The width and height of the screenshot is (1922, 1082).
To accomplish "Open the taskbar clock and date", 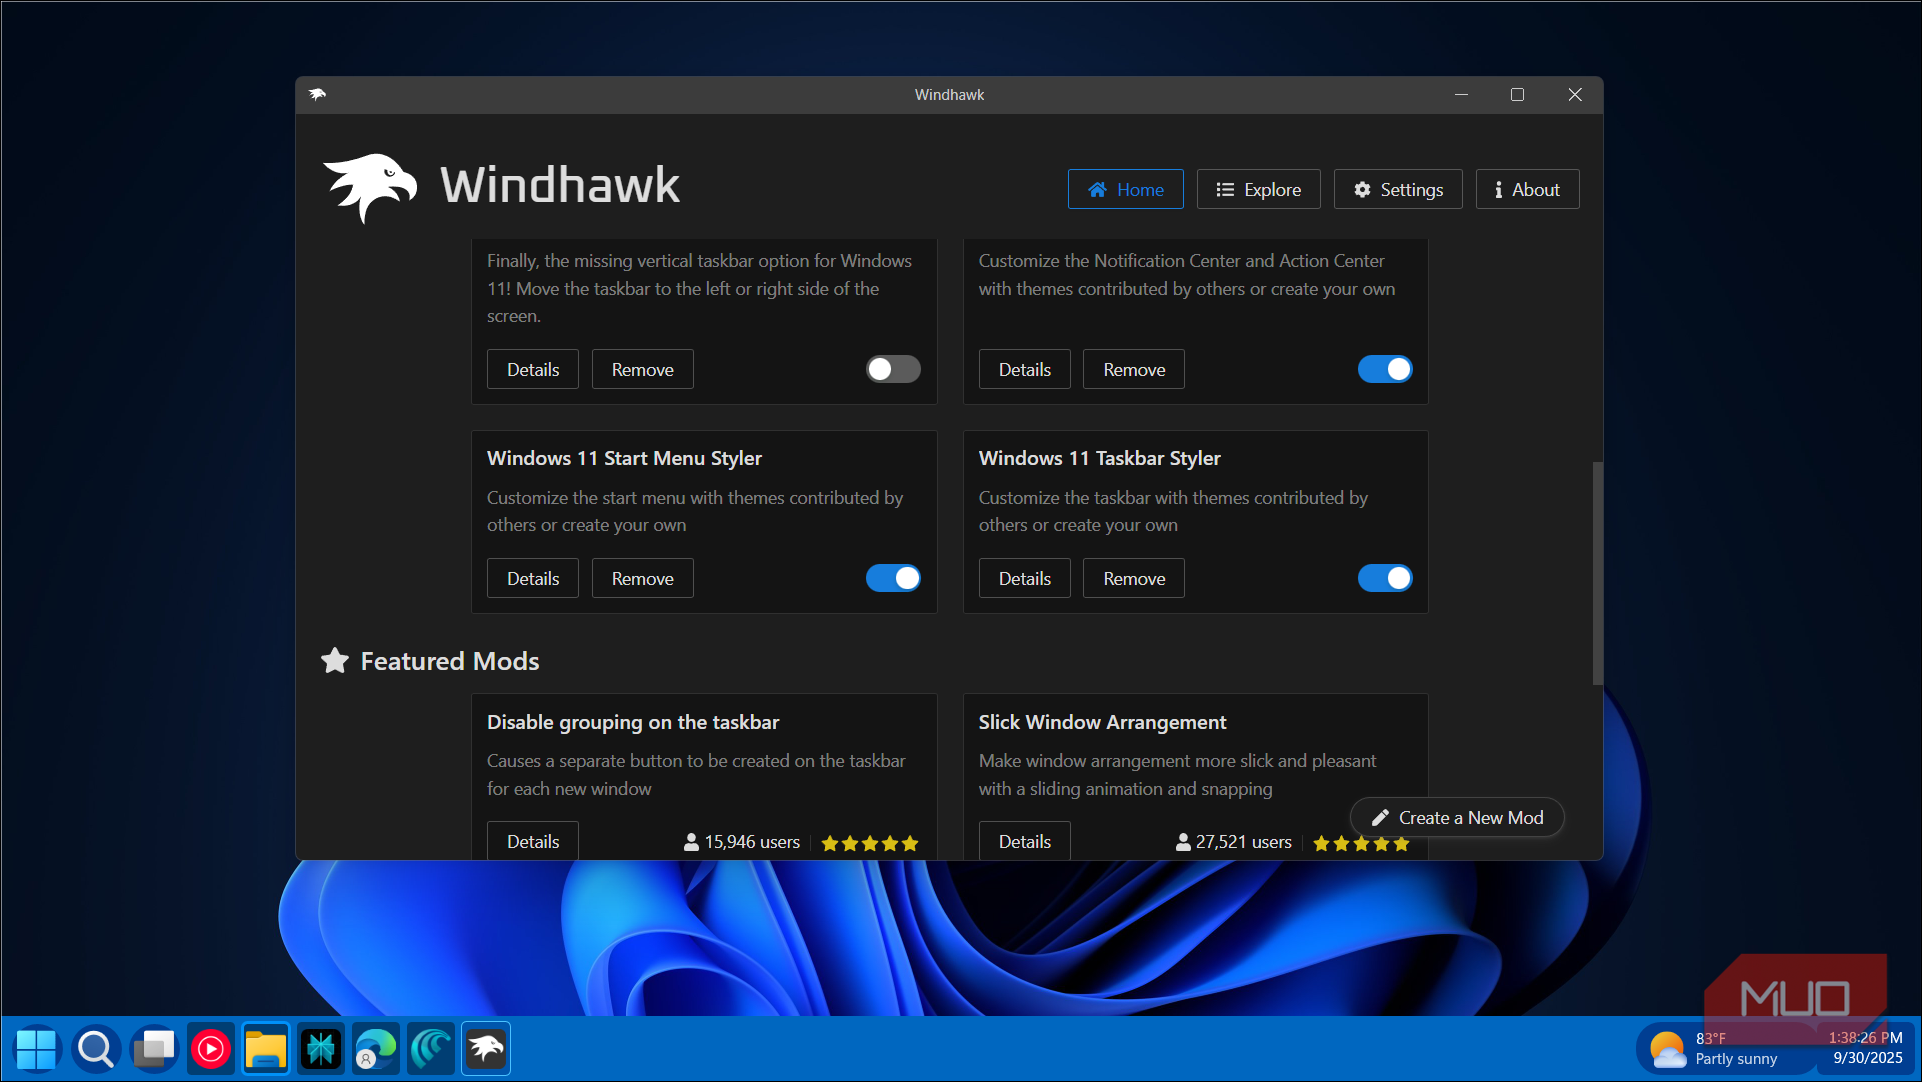I will 1865,1048.
